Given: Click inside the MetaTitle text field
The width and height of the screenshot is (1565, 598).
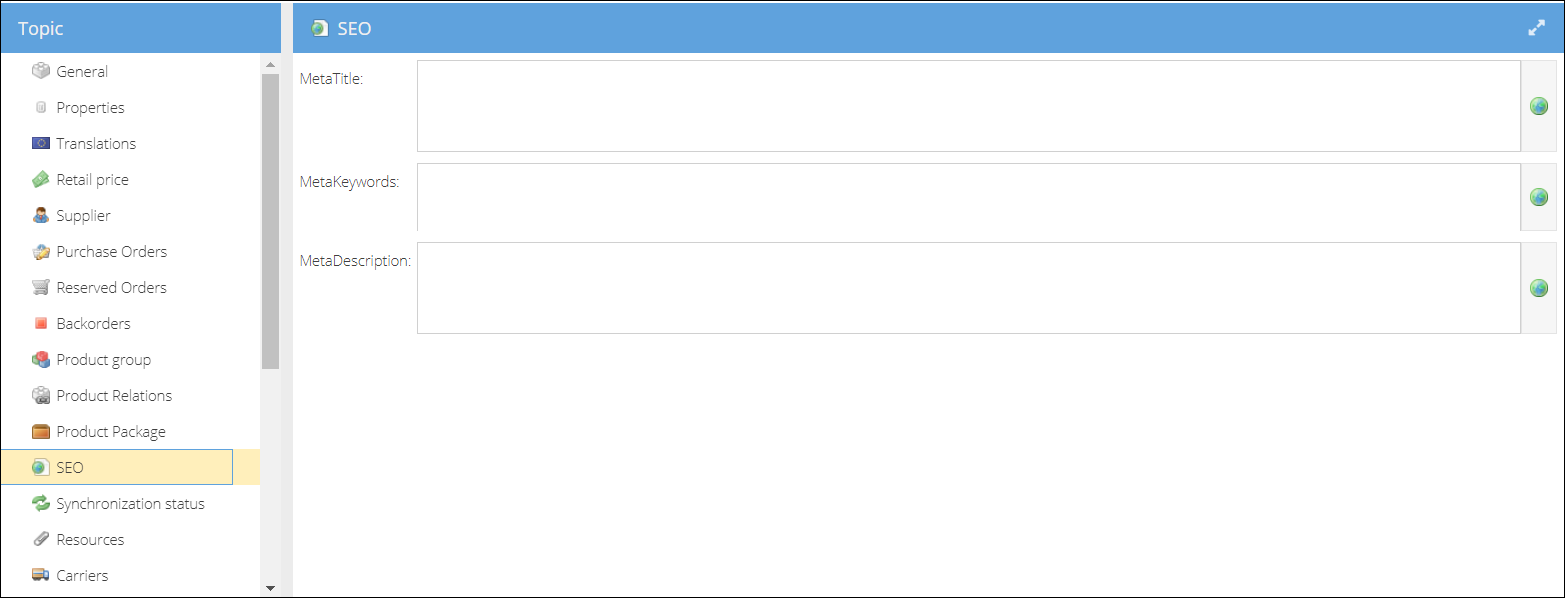Looking at the screenshot, I should click(968, 106).
